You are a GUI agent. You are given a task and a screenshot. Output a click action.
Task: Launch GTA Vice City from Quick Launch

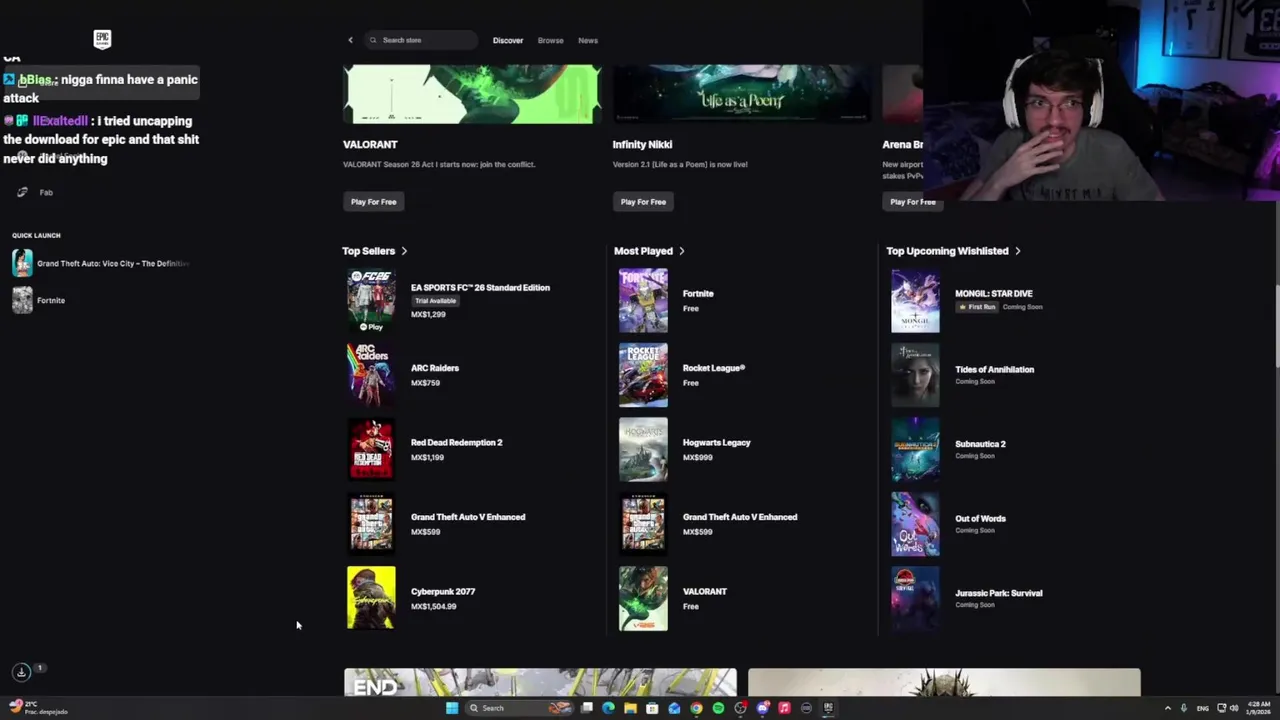(101, 263)
